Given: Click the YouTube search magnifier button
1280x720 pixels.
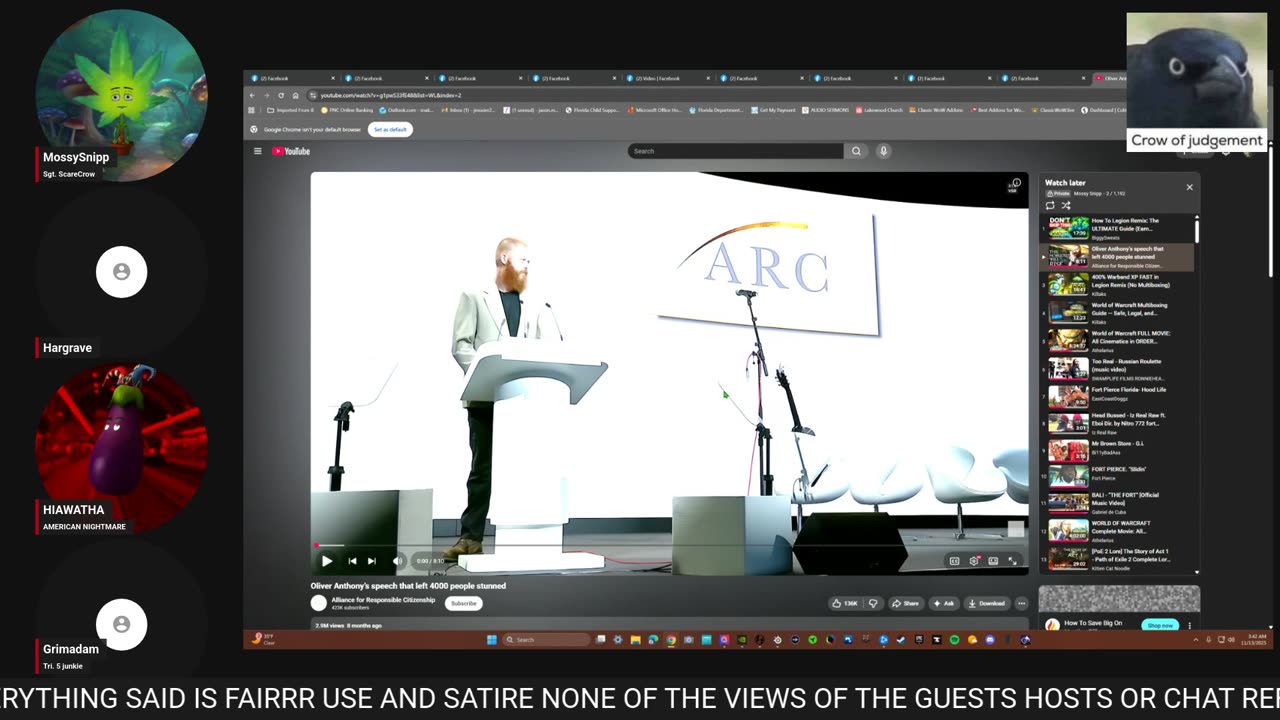Looking at the screenshot, I should click(x=856, y=151).
